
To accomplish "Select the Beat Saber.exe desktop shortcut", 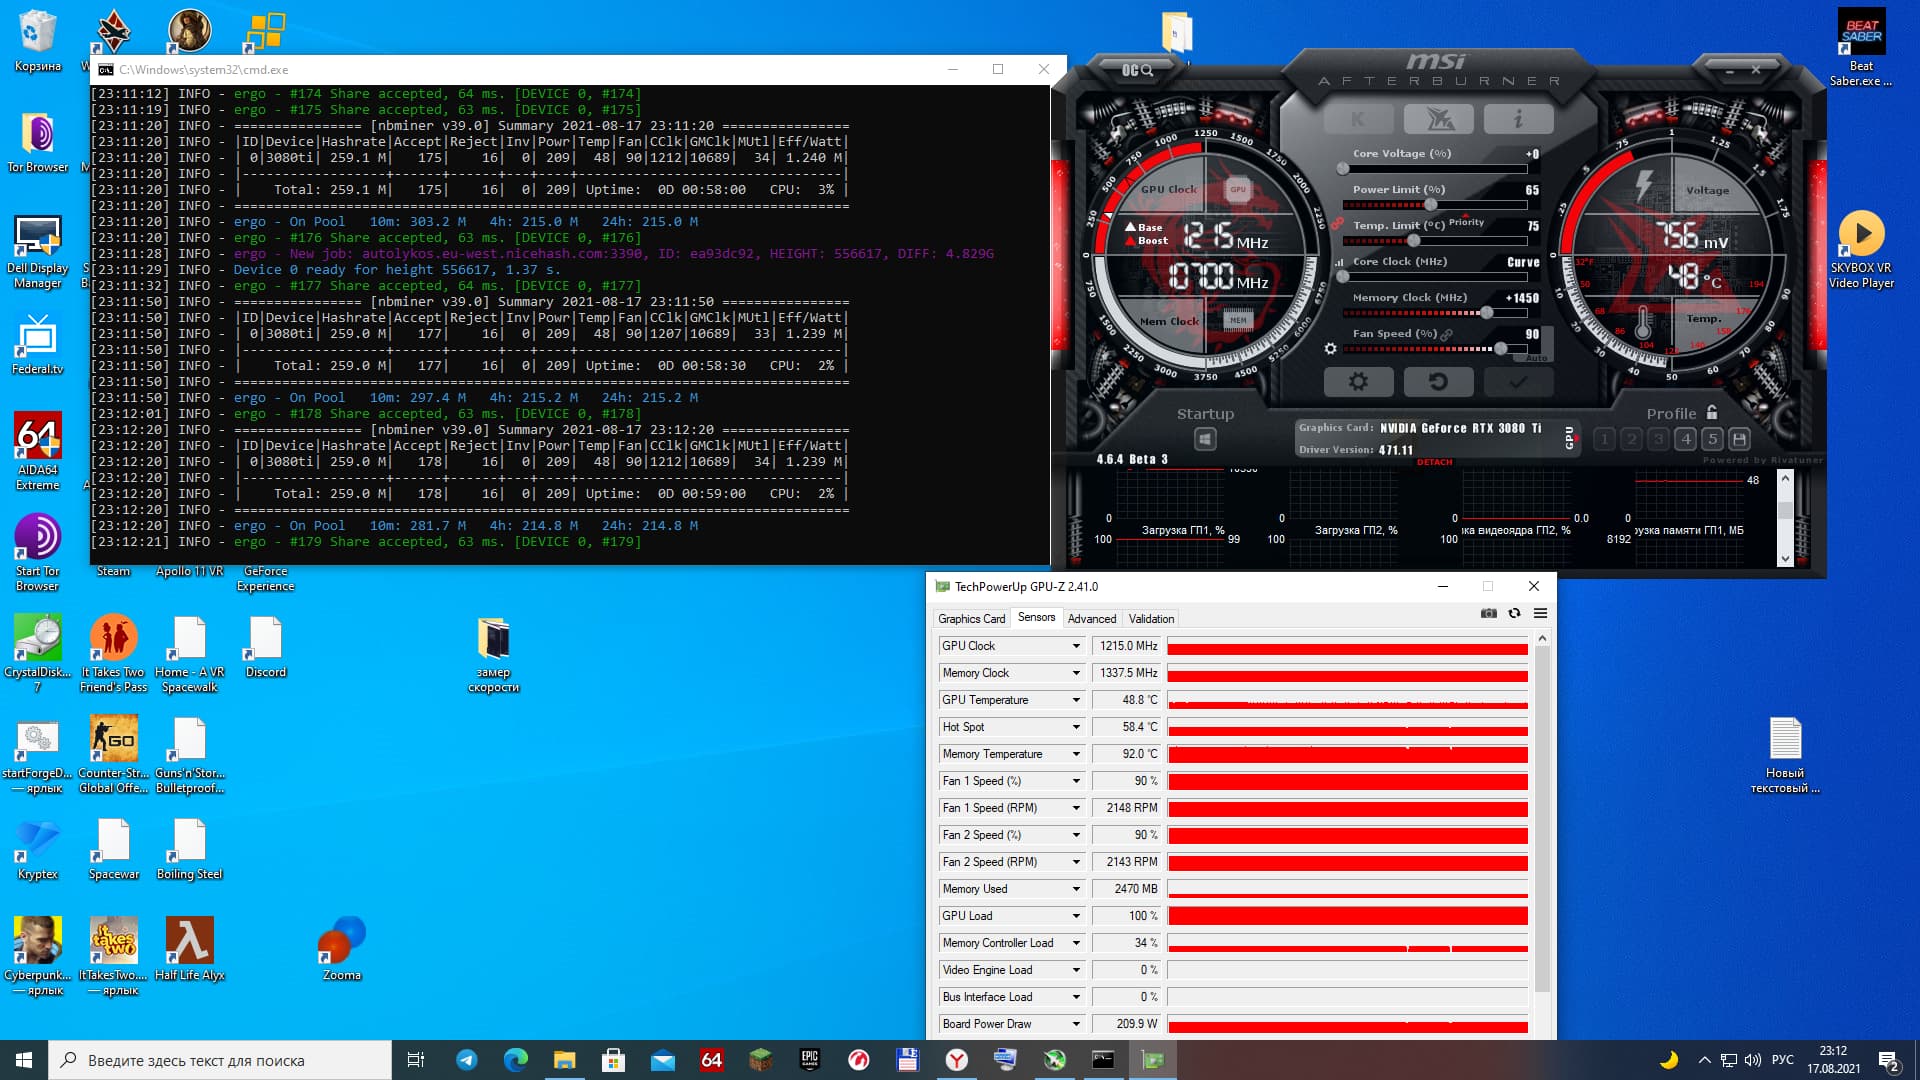I will click(1861, 47).
